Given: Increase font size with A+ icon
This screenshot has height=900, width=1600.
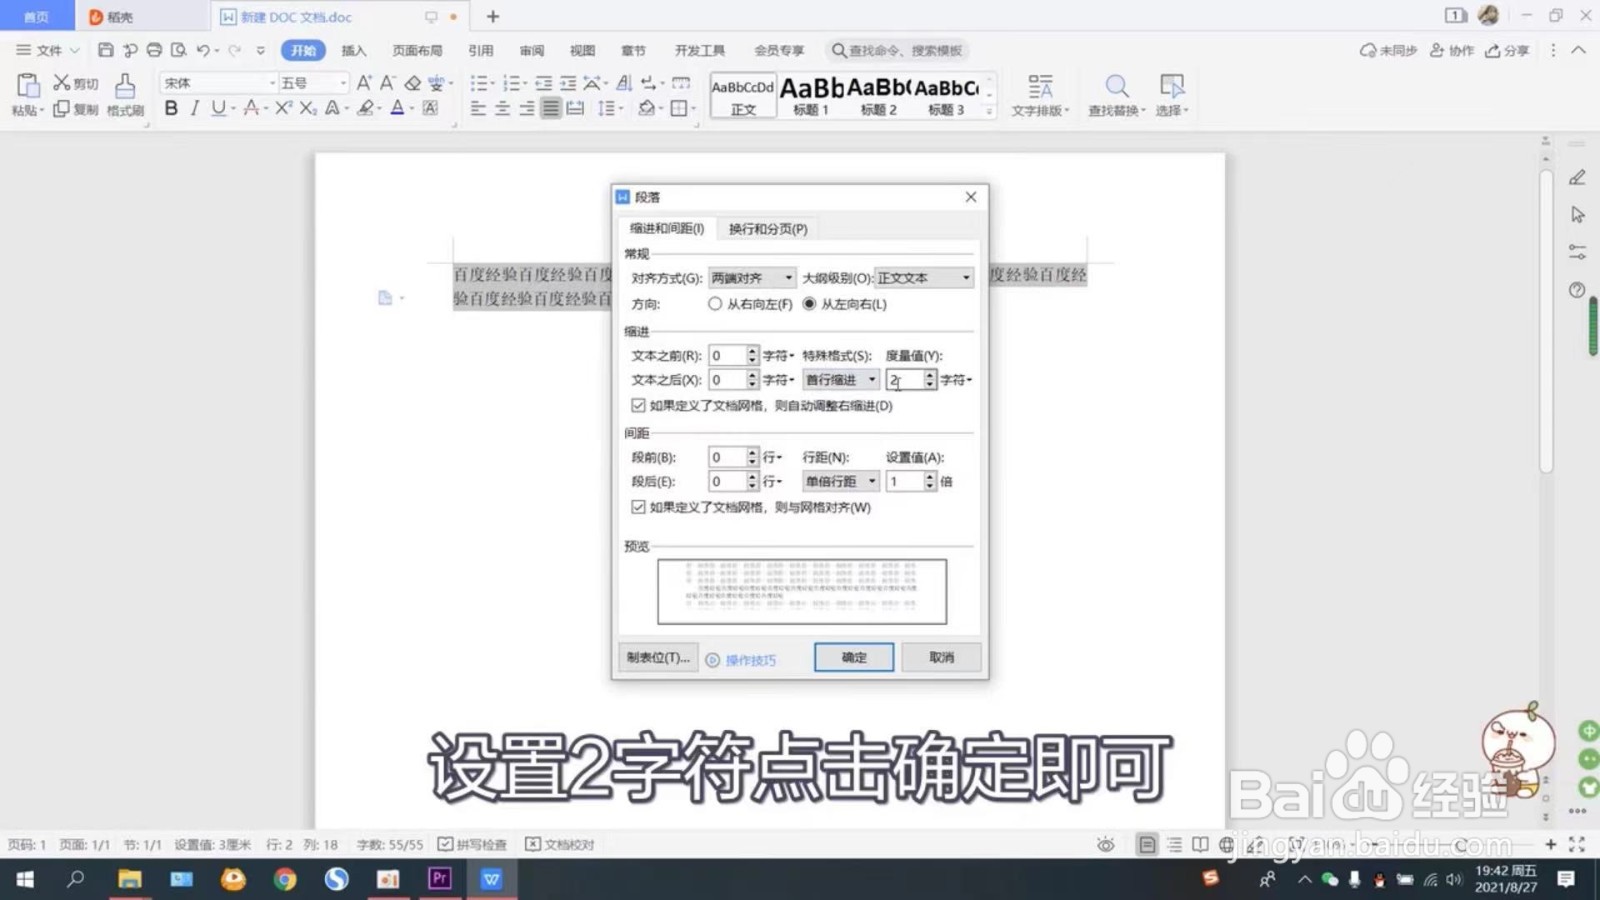Looking at the screenshot, I should (364, 83).
